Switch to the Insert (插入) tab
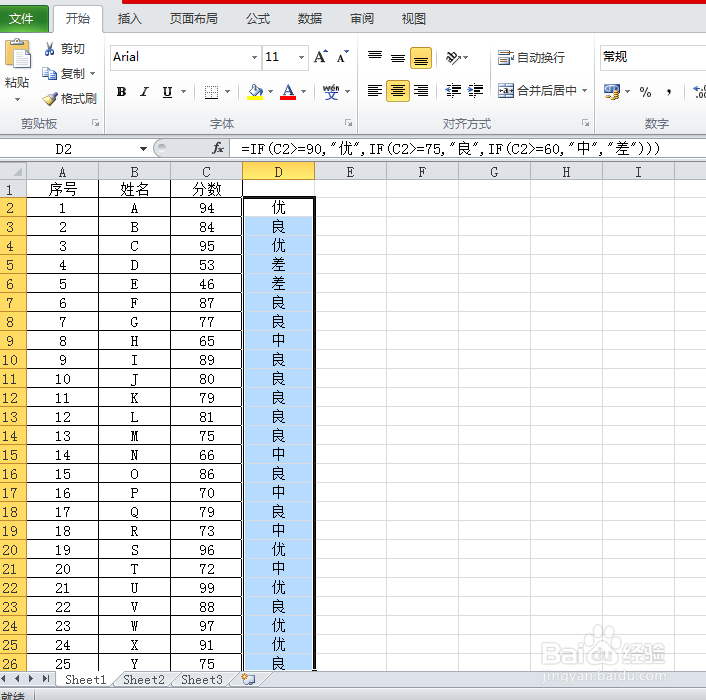Screen dimensions: 706x700 [129, 19]
